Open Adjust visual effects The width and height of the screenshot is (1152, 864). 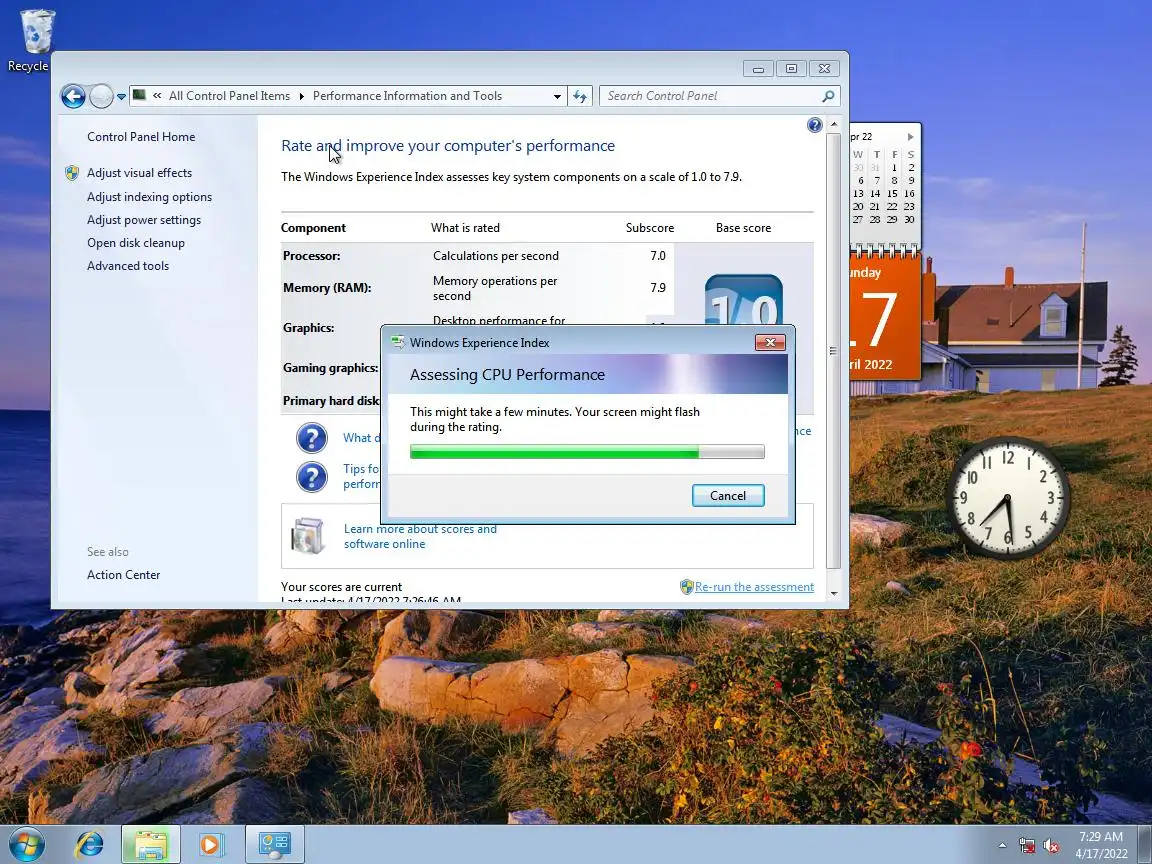tap(140, 173)
